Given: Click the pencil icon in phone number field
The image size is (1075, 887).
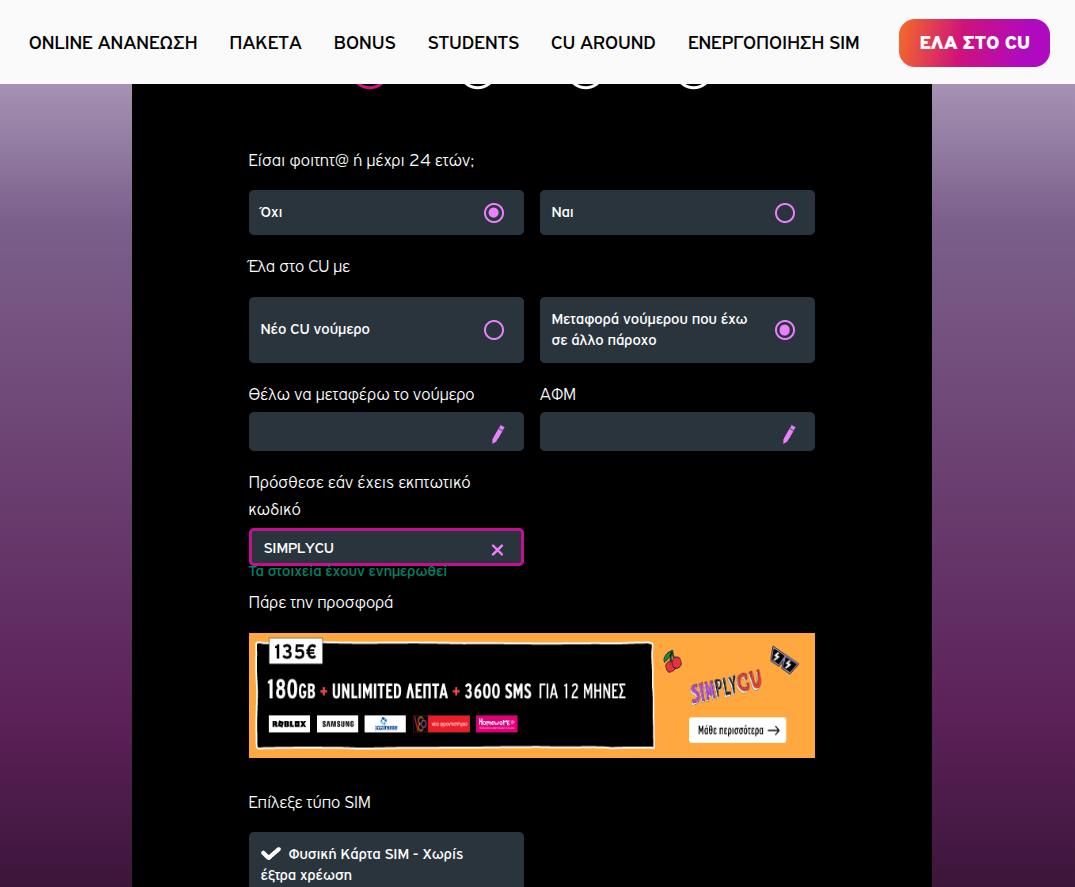Looking at the screenshot, I should pos(498,433).
